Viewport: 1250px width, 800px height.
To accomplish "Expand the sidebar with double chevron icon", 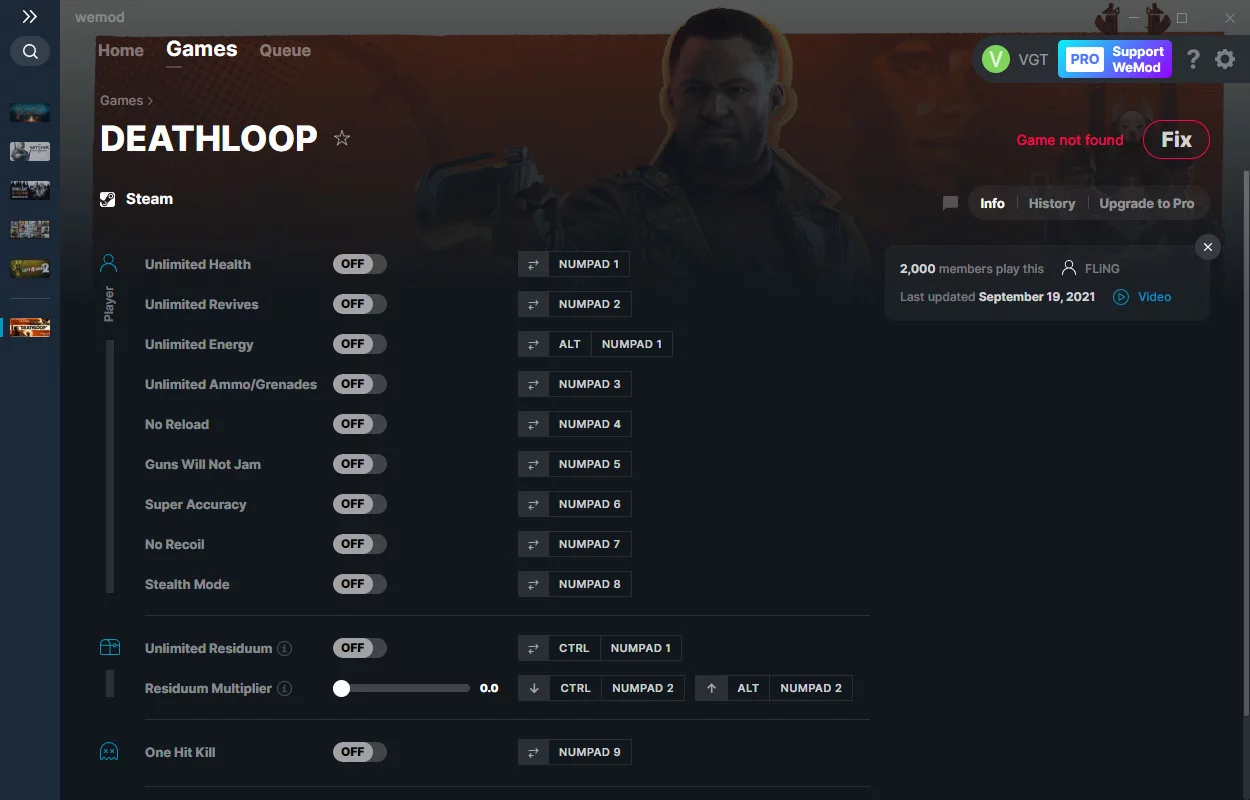I will pos(30,17).
